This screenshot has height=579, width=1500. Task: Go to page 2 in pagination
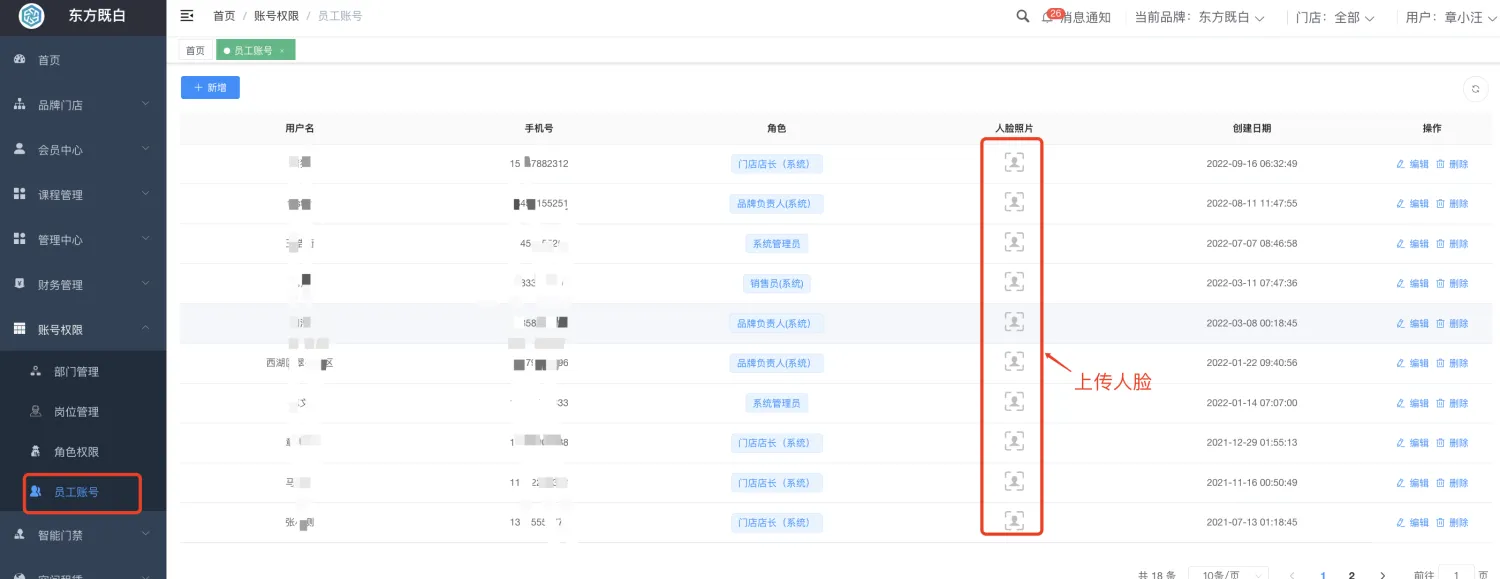1352,575
